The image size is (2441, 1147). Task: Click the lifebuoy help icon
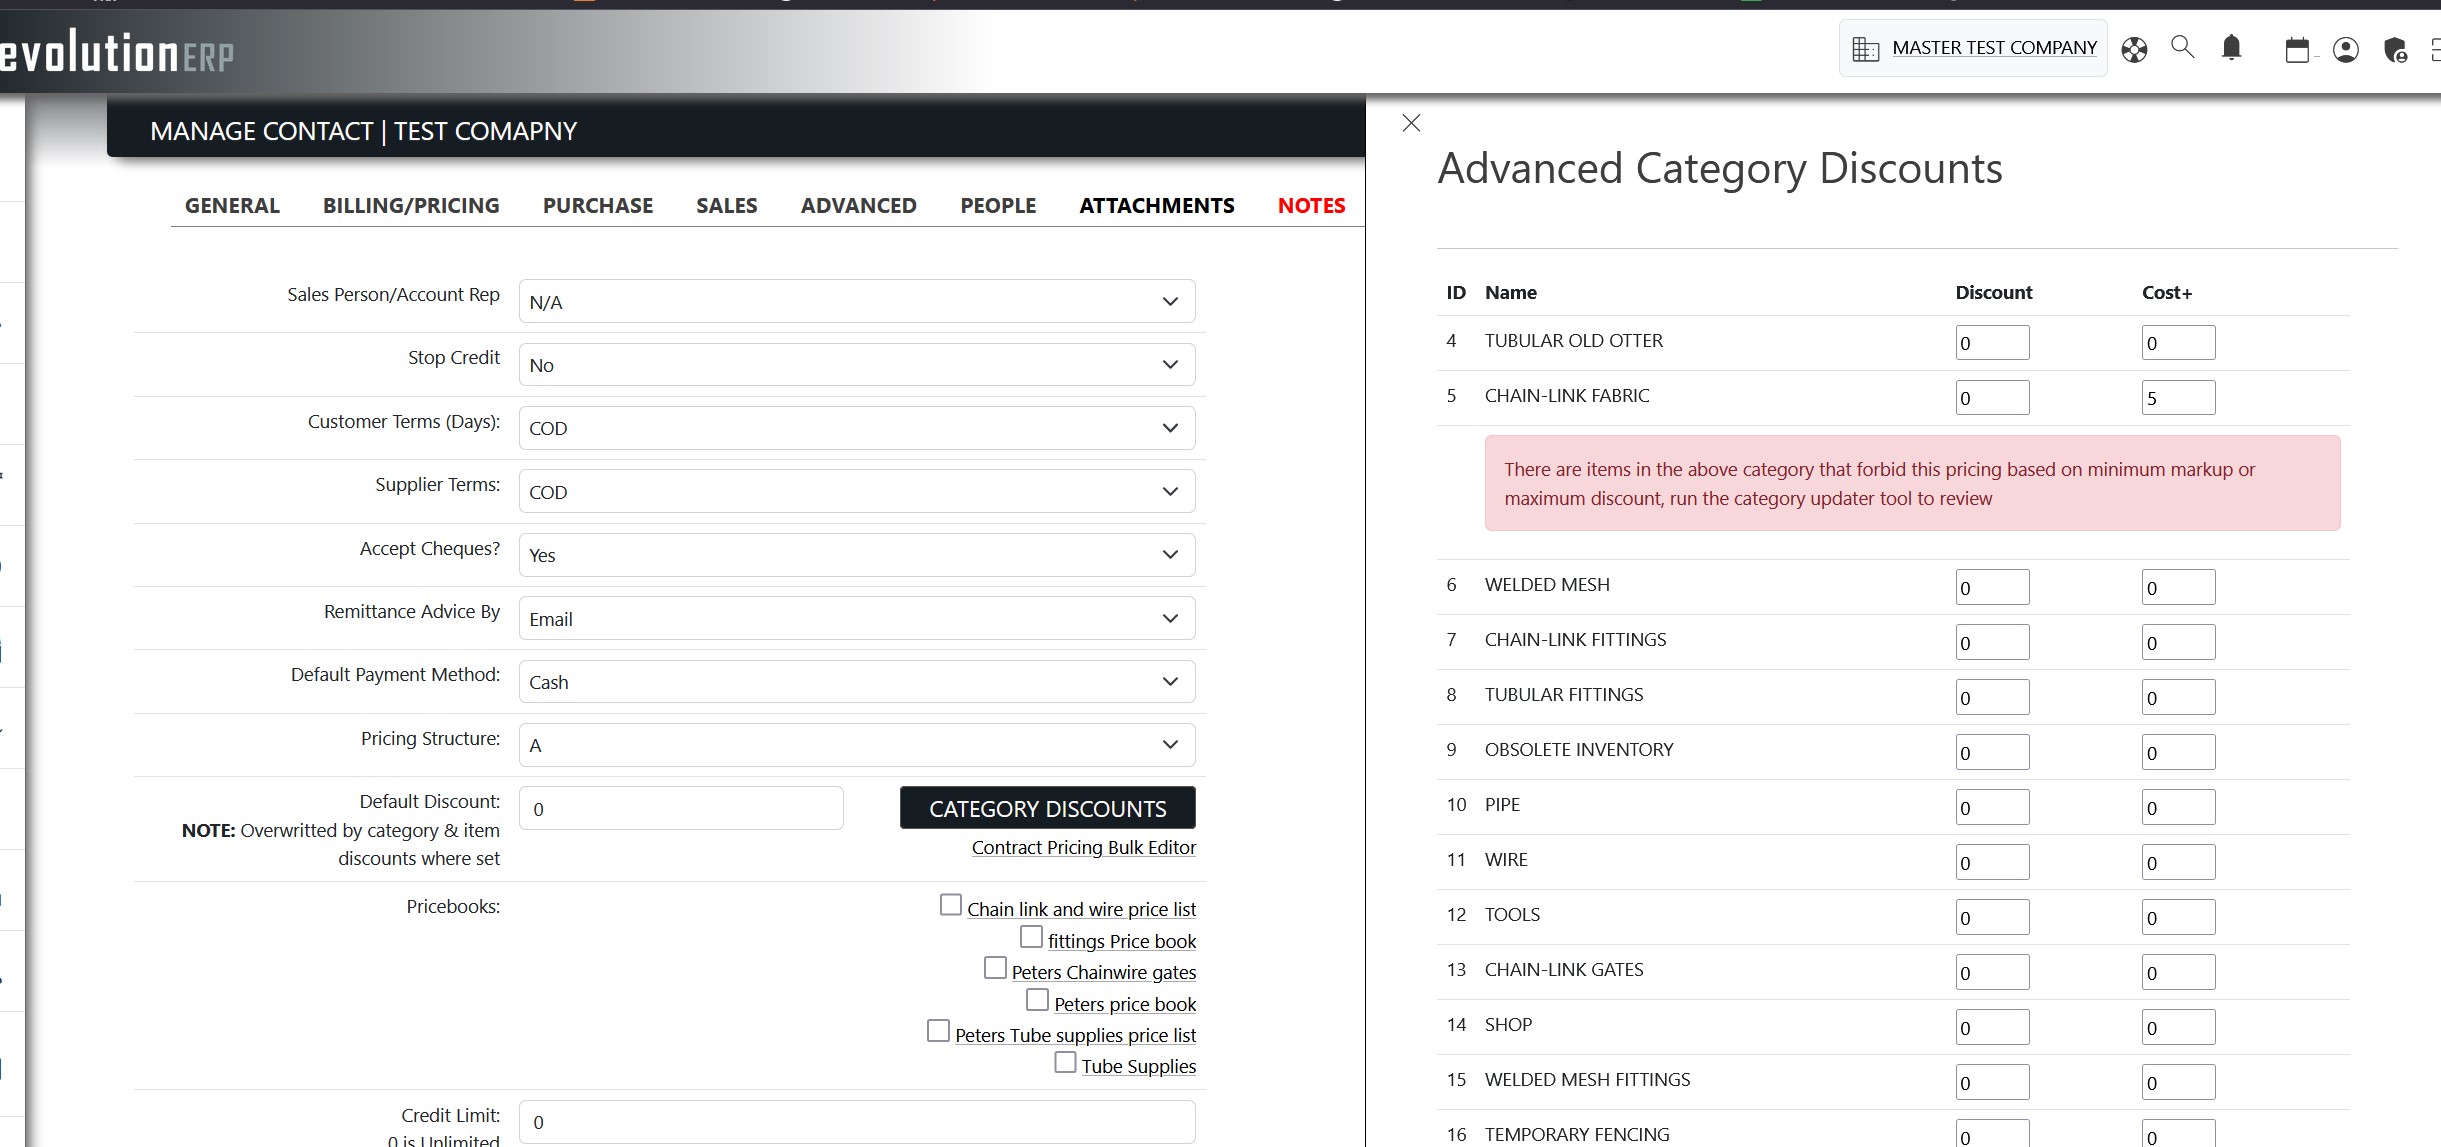[x=2134, y=49]
